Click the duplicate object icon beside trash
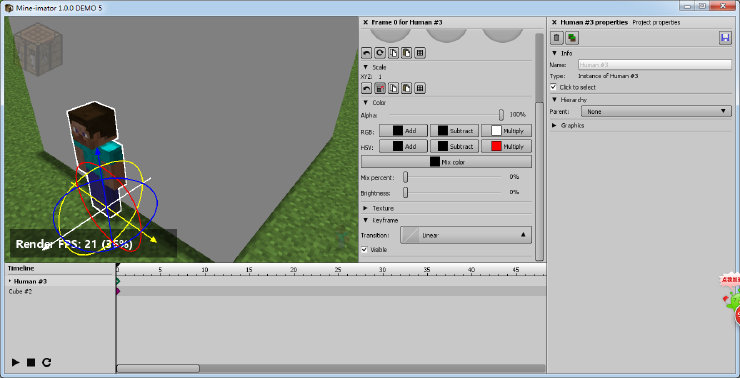 tap(572, 38)
